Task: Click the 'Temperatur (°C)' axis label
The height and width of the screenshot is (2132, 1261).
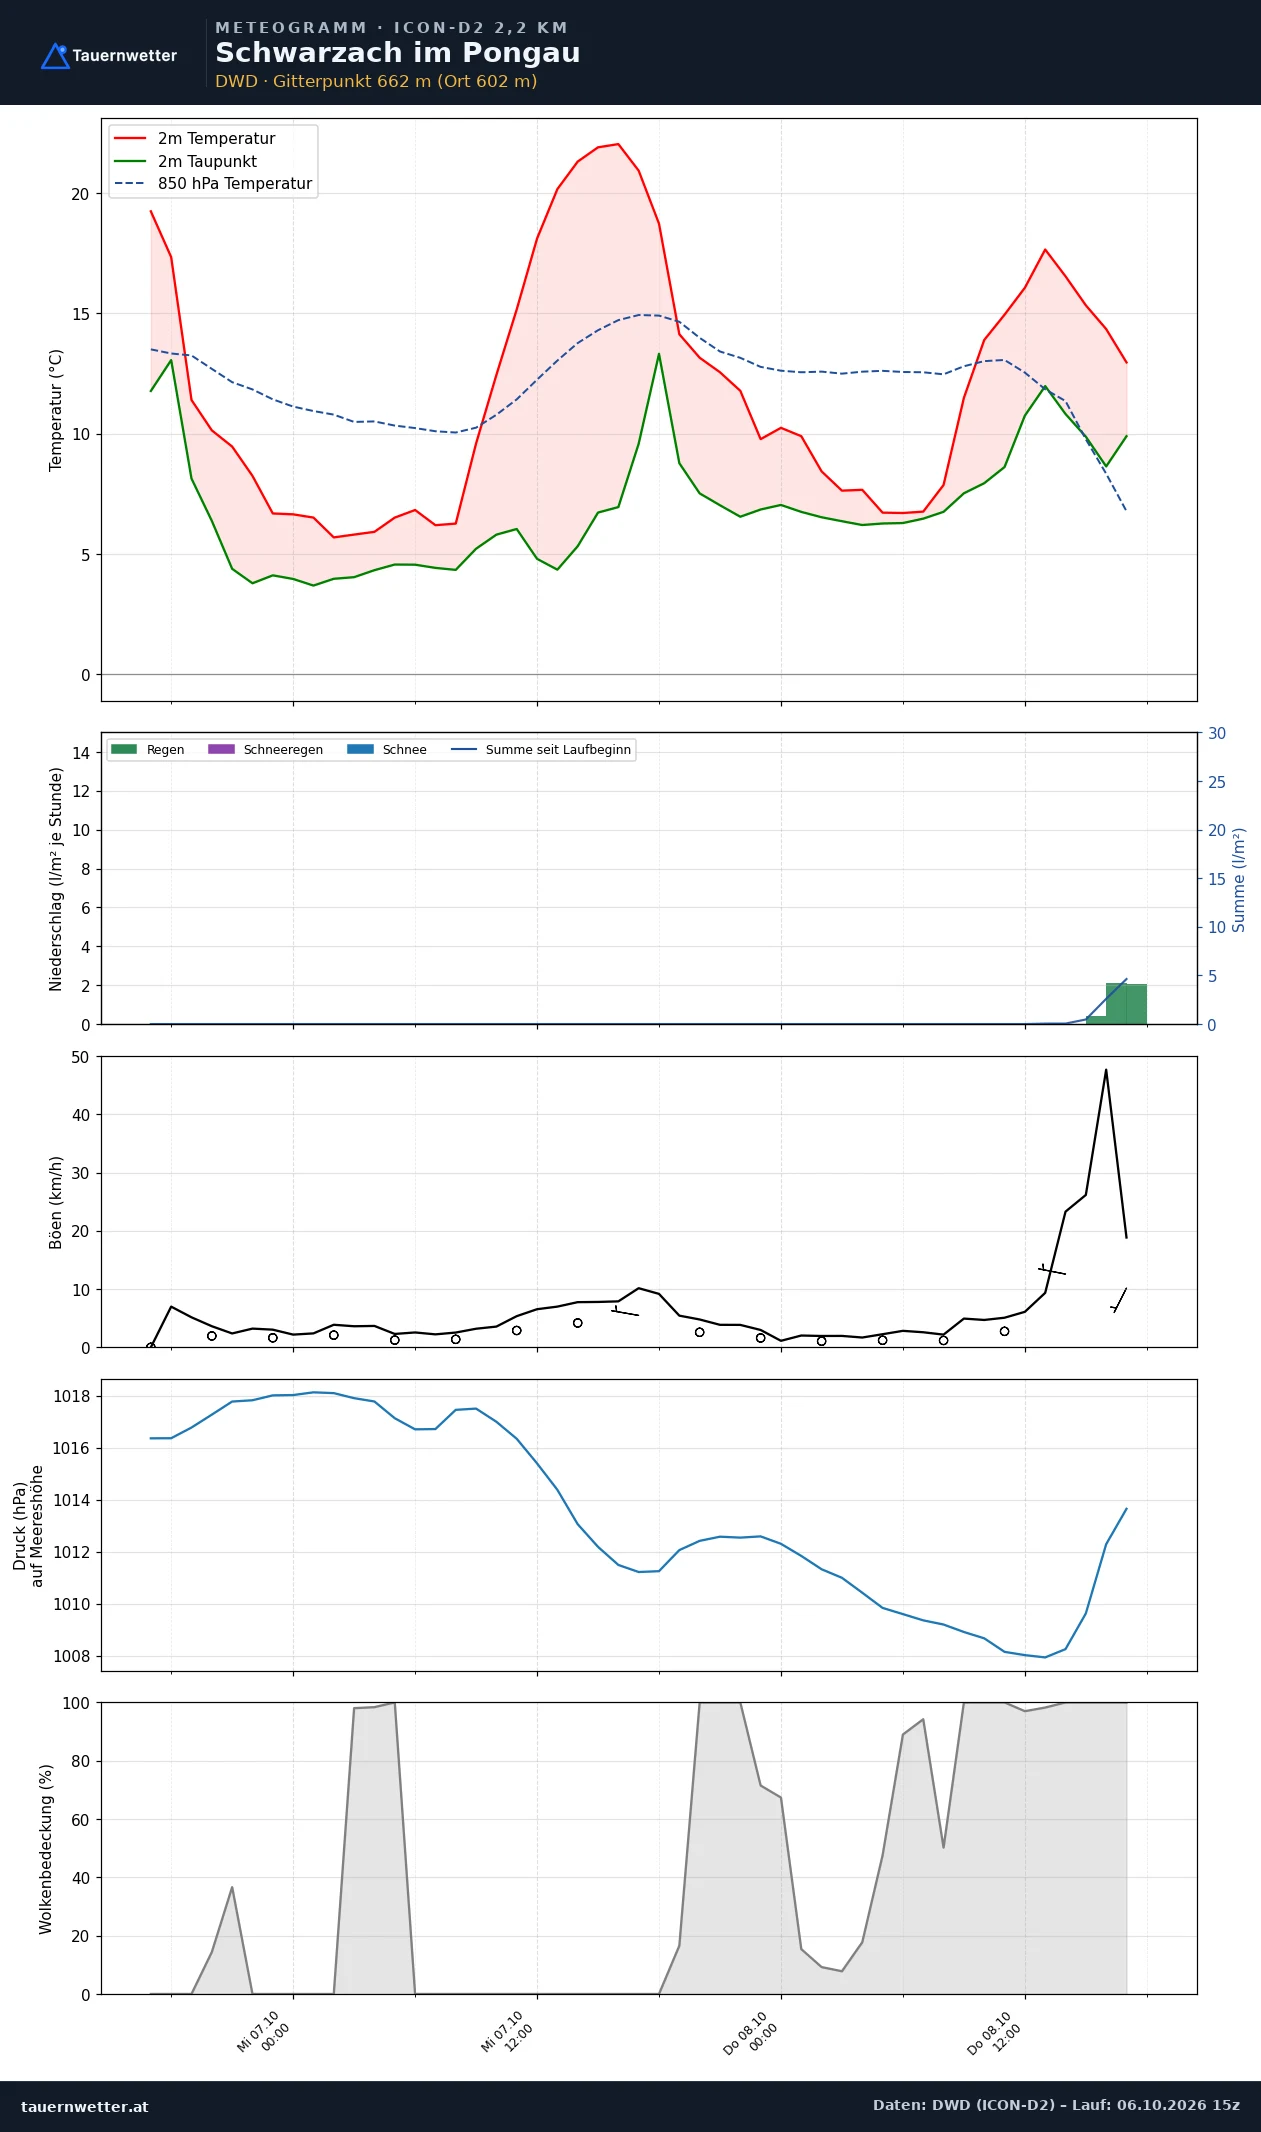Action: (x=56, y=410)
